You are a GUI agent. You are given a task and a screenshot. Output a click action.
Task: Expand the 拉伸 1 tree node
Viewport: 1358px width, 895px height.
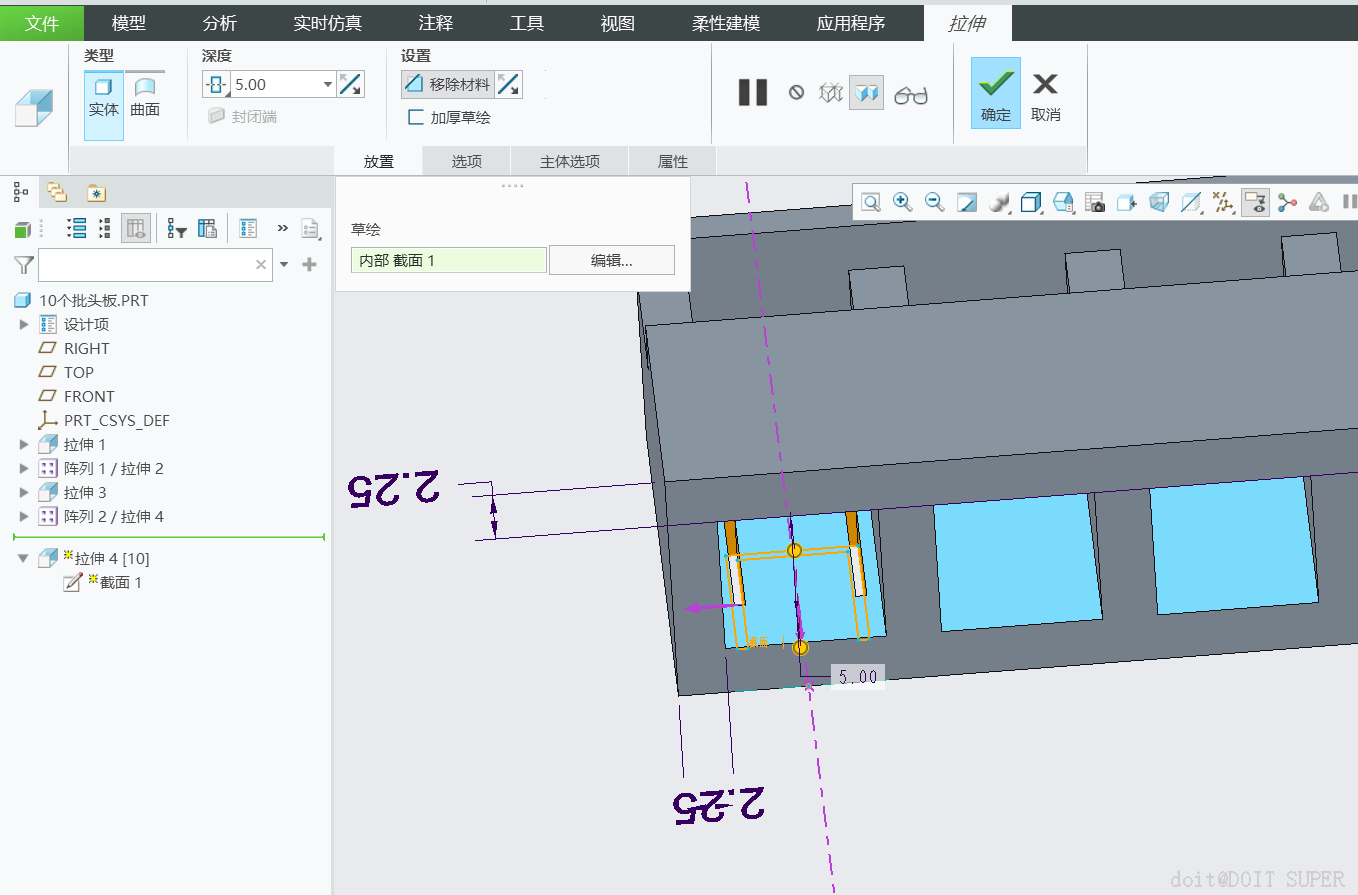click(25, 445)
